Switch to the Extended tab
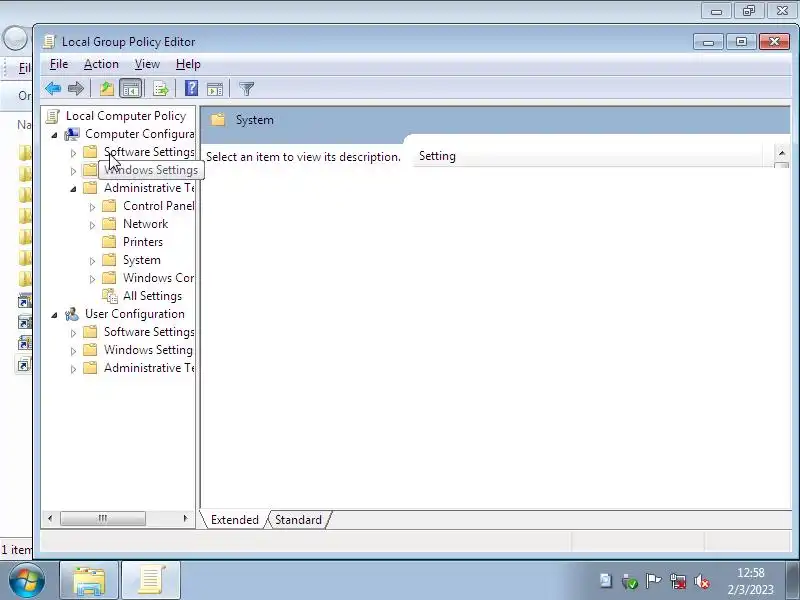800x600 pixels. click(235, 519)
